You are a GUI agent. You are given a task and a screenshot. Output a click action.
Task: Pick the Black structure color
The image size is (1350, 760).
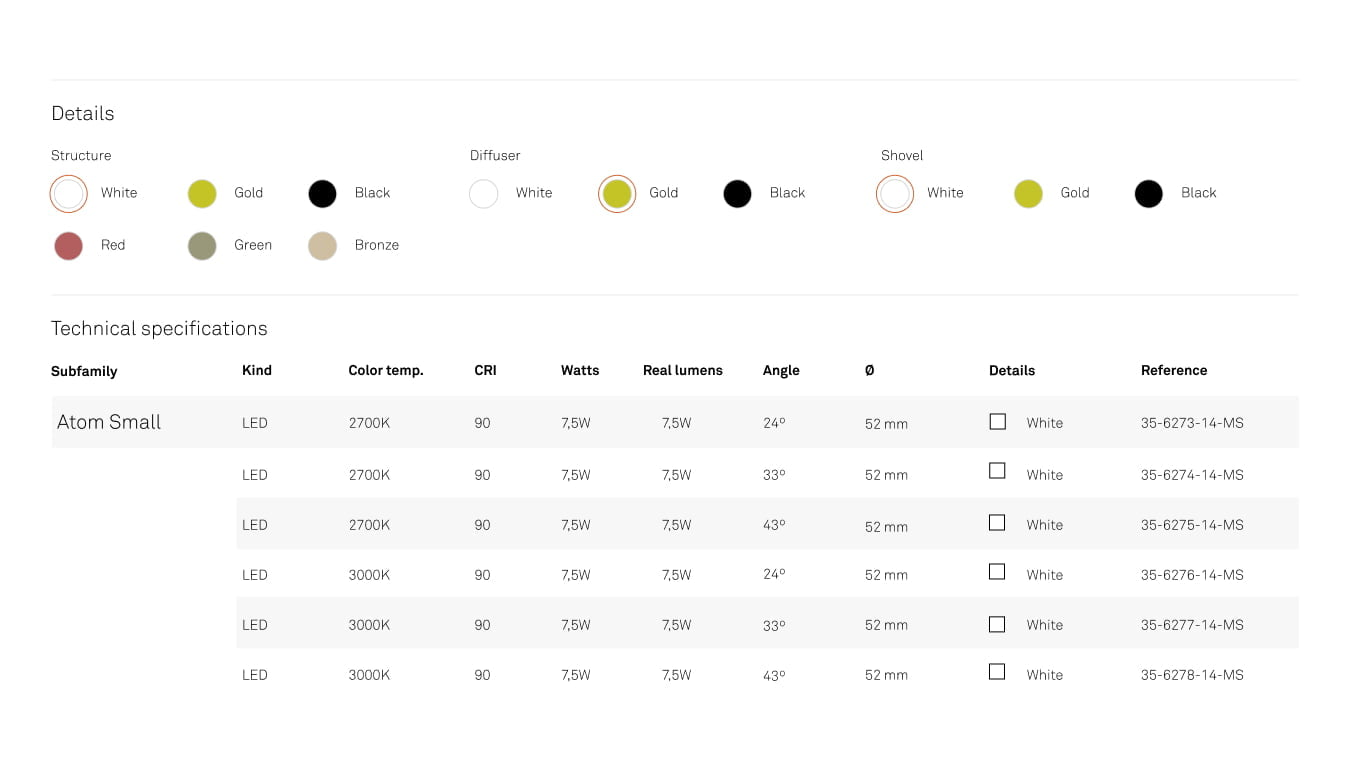(322, 194)
